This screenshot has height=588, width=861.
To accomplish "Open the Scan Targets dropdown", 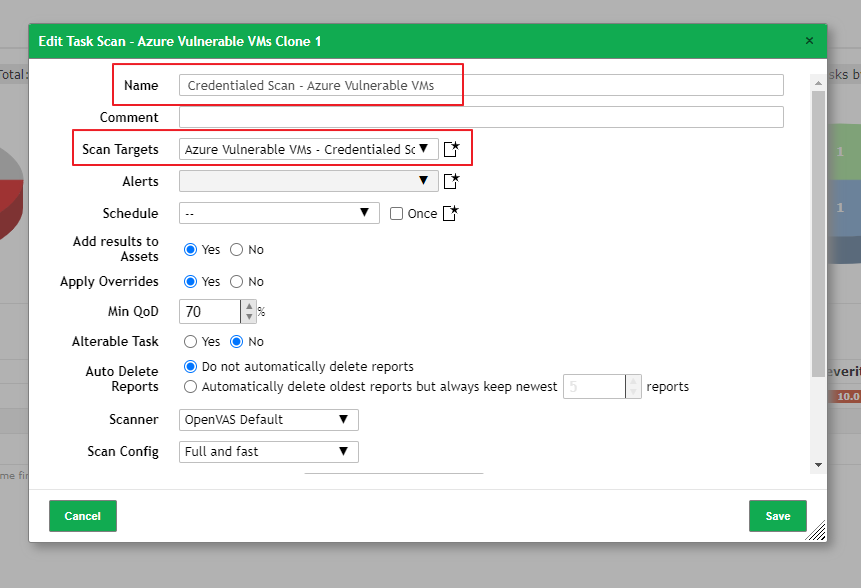I will [309, 149].
